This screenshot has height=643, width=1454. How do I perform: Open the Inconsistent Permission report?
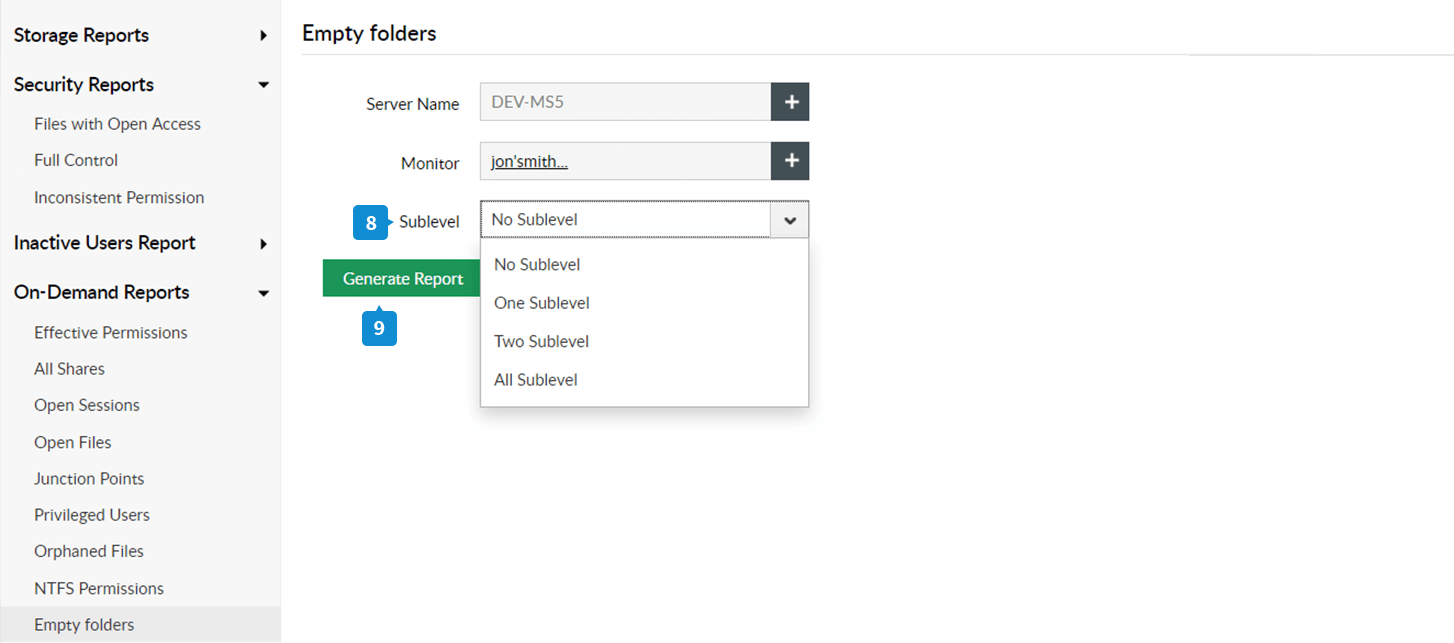[119, 198]
